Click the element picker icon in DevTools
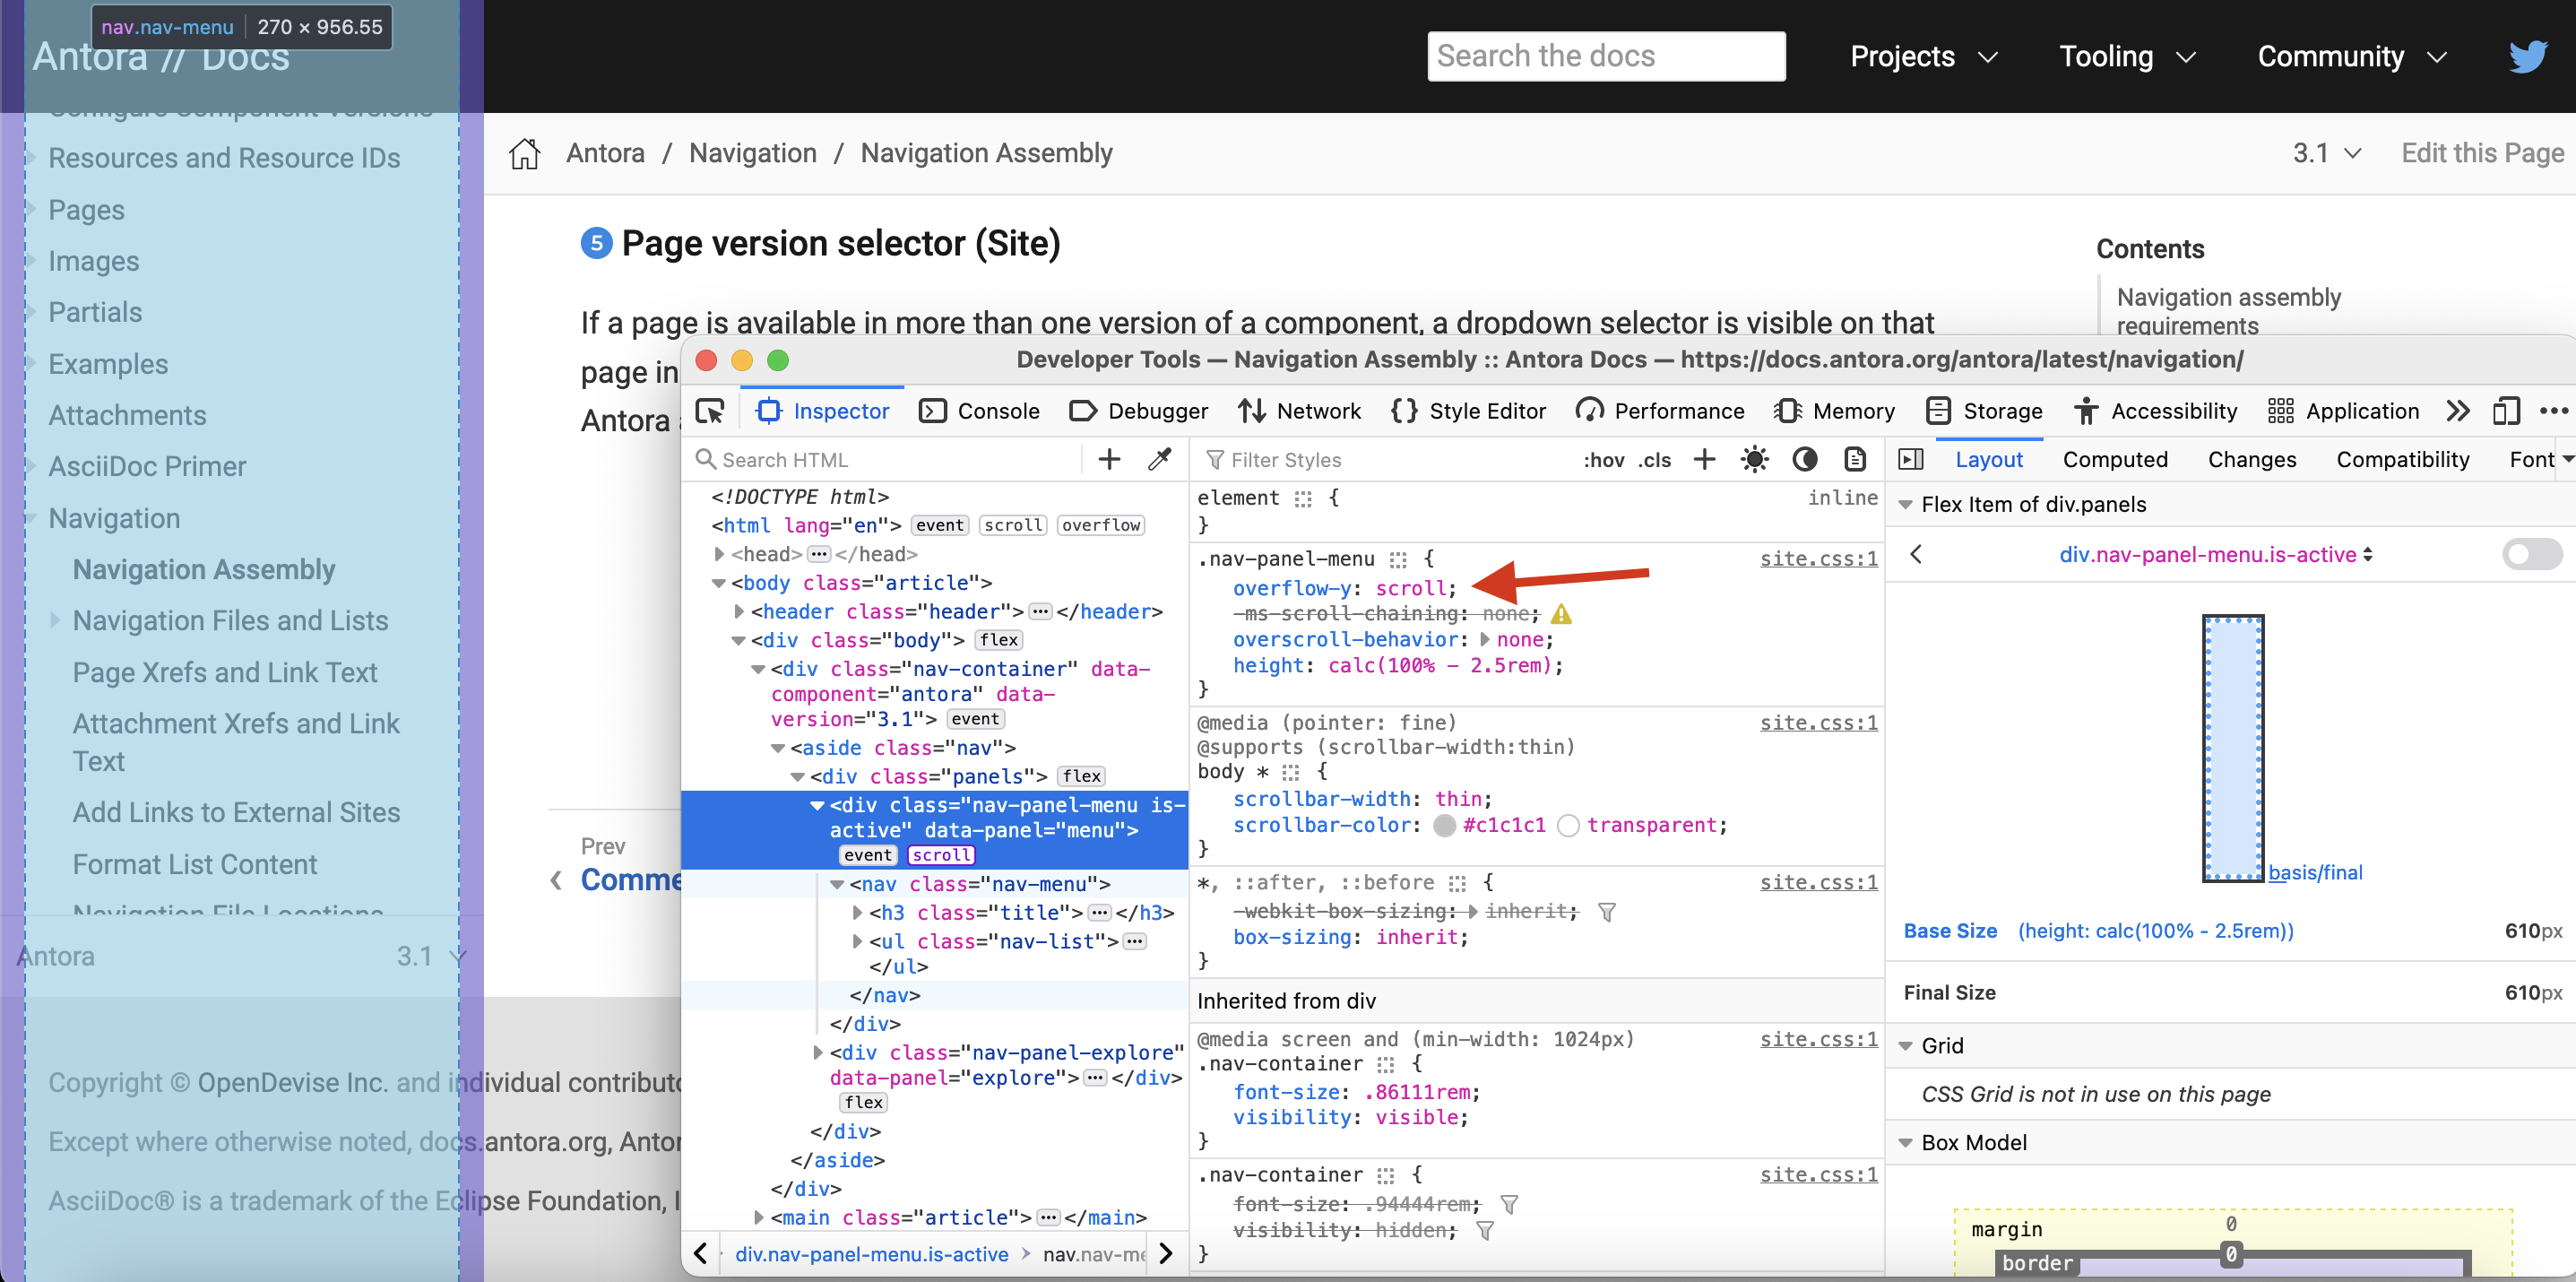The image size is (2576, 1282). [710, 411]
